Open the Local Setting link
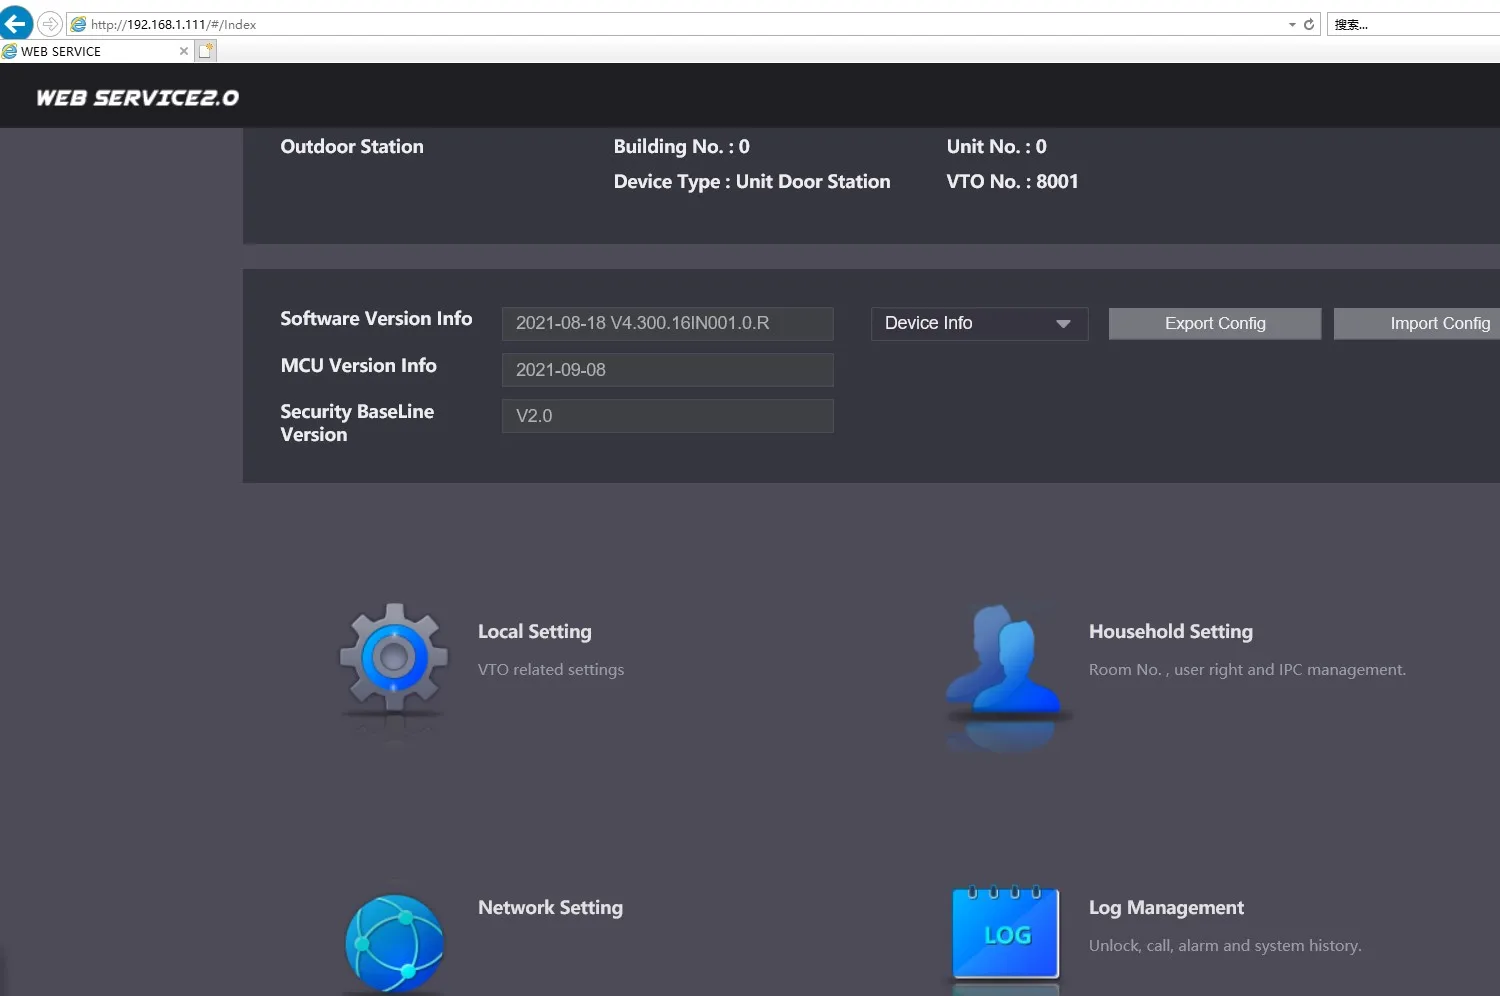The height and width of the screenshot is (996, 1500). pyautogui.click(x=535, y=632)
